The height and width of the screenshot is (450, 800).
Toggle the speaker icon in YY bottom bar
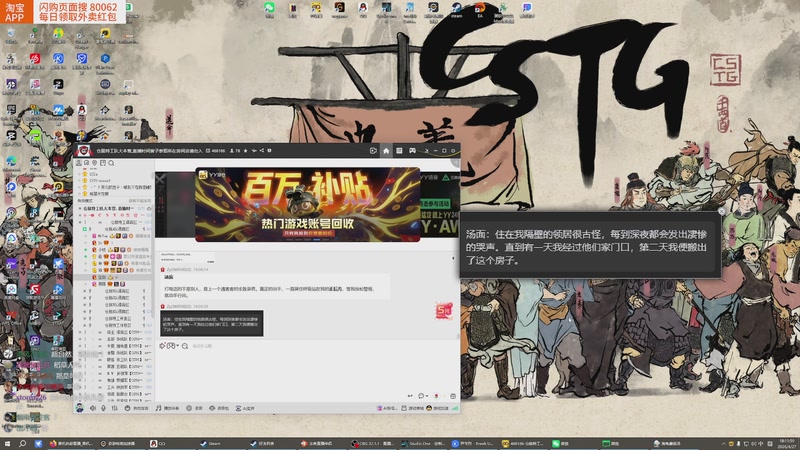pos(93,408)
